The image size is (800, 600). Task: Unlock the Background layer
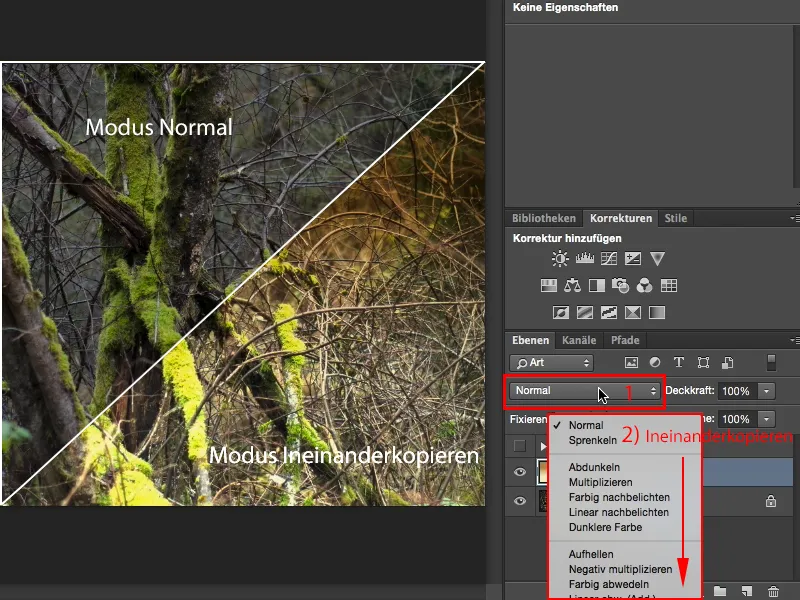770,501
